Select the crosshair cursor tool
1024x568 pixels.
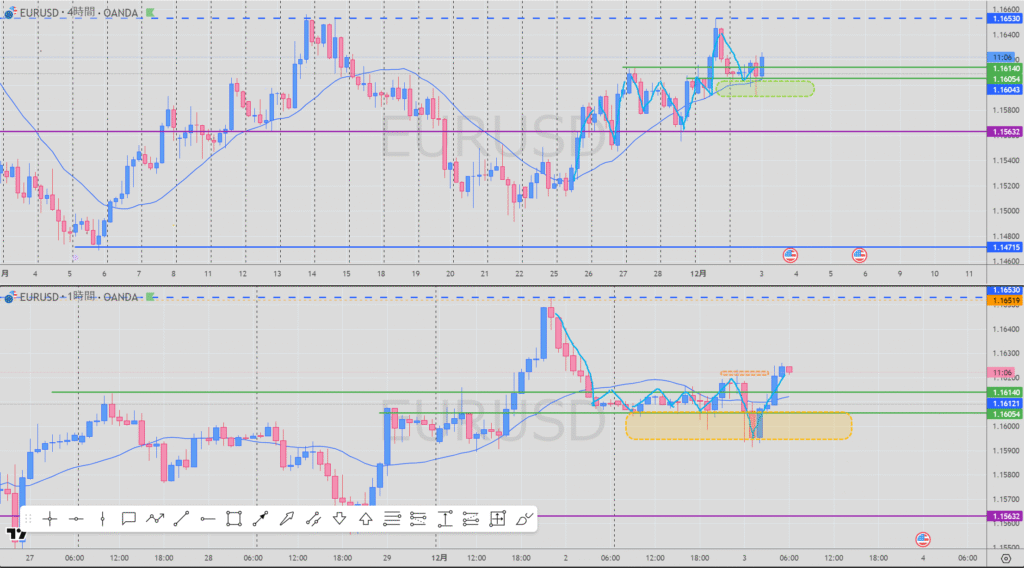click(50, 518)
